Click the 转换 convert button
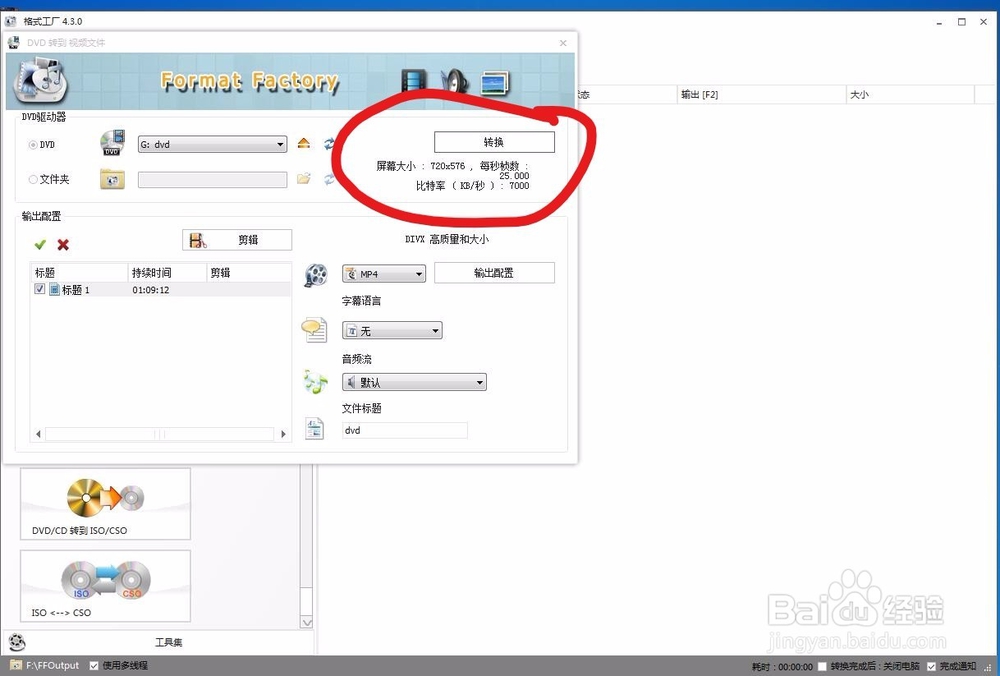Screen dimensions: 1000x676 pyautogui.click(x=494, y=142)
